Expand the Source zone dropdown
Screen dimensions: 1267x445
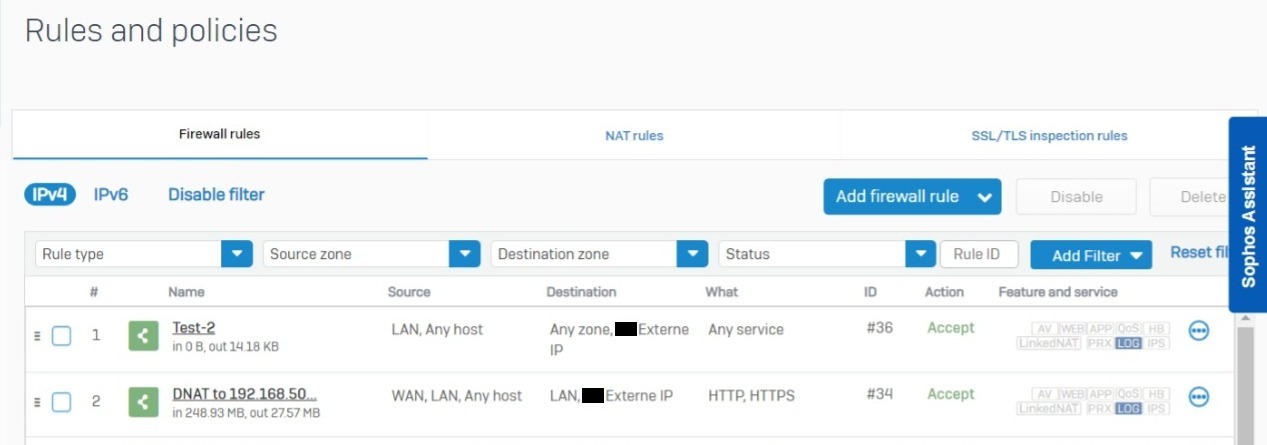(x=464, y=254)
